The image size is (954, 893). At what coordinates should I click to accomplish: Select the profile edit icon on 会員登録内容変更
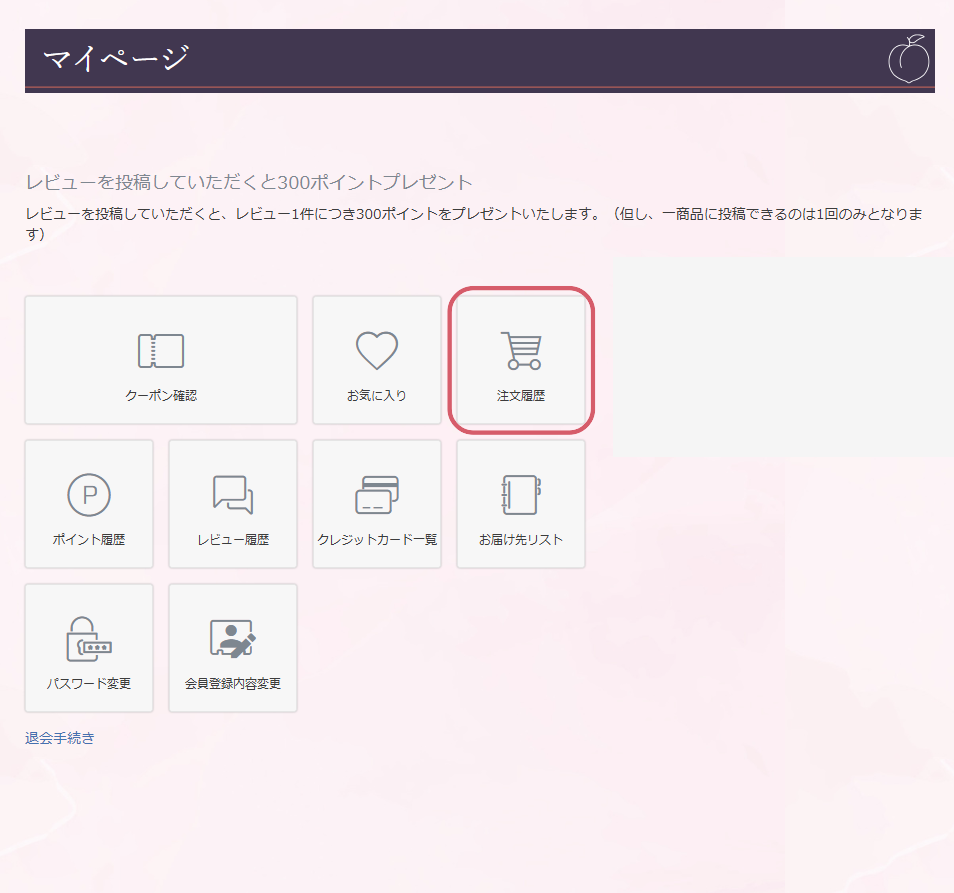tap(232, 636)
